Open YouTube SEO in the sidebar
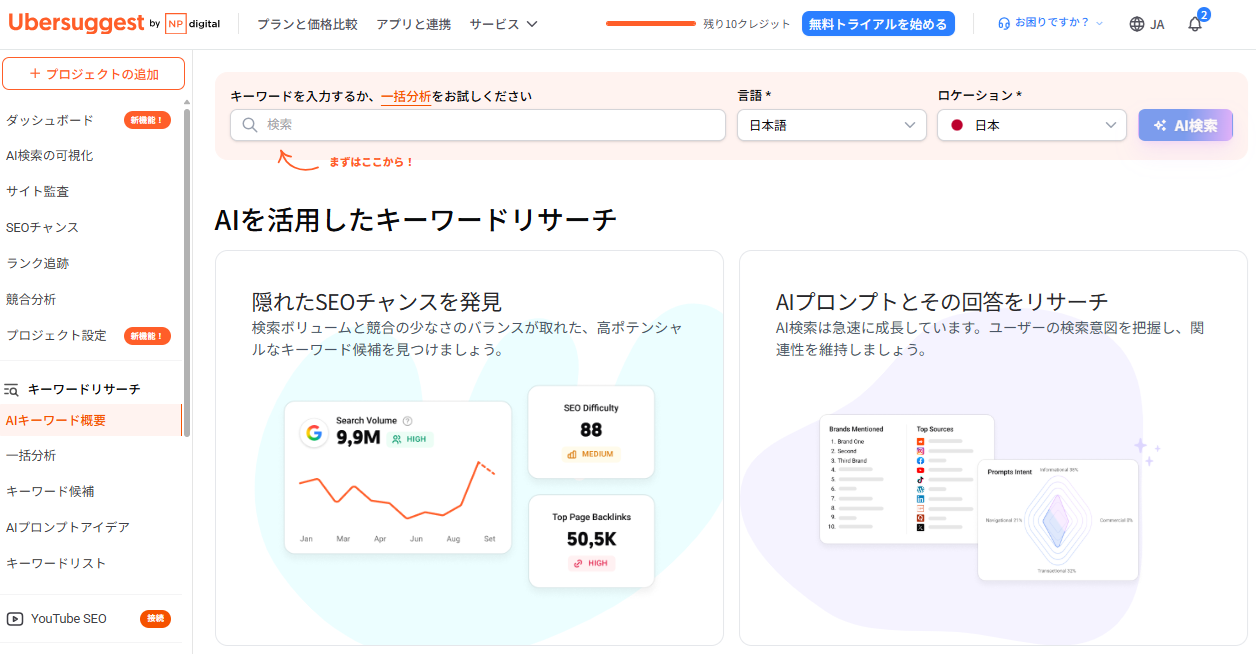 click(69, 619)
